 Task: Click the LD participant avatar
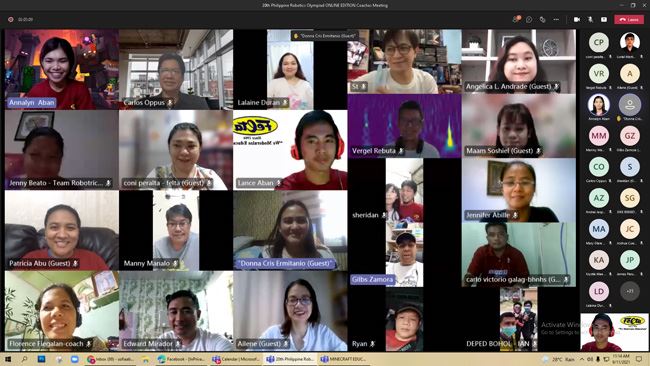599,291
